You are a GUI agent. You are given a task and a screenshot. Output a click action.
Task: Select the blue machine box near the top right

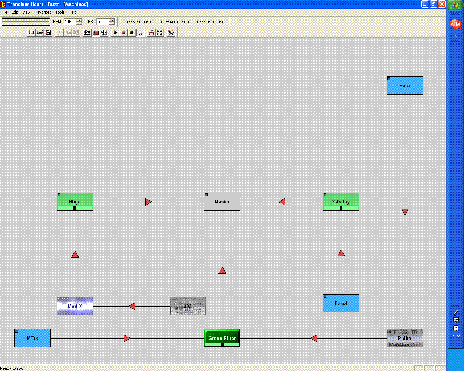(x=405, y=86)
